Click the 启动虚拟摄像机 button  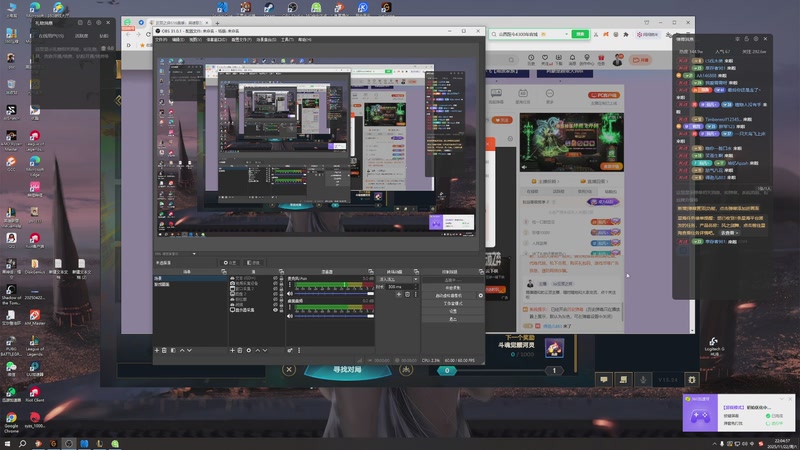449,295
